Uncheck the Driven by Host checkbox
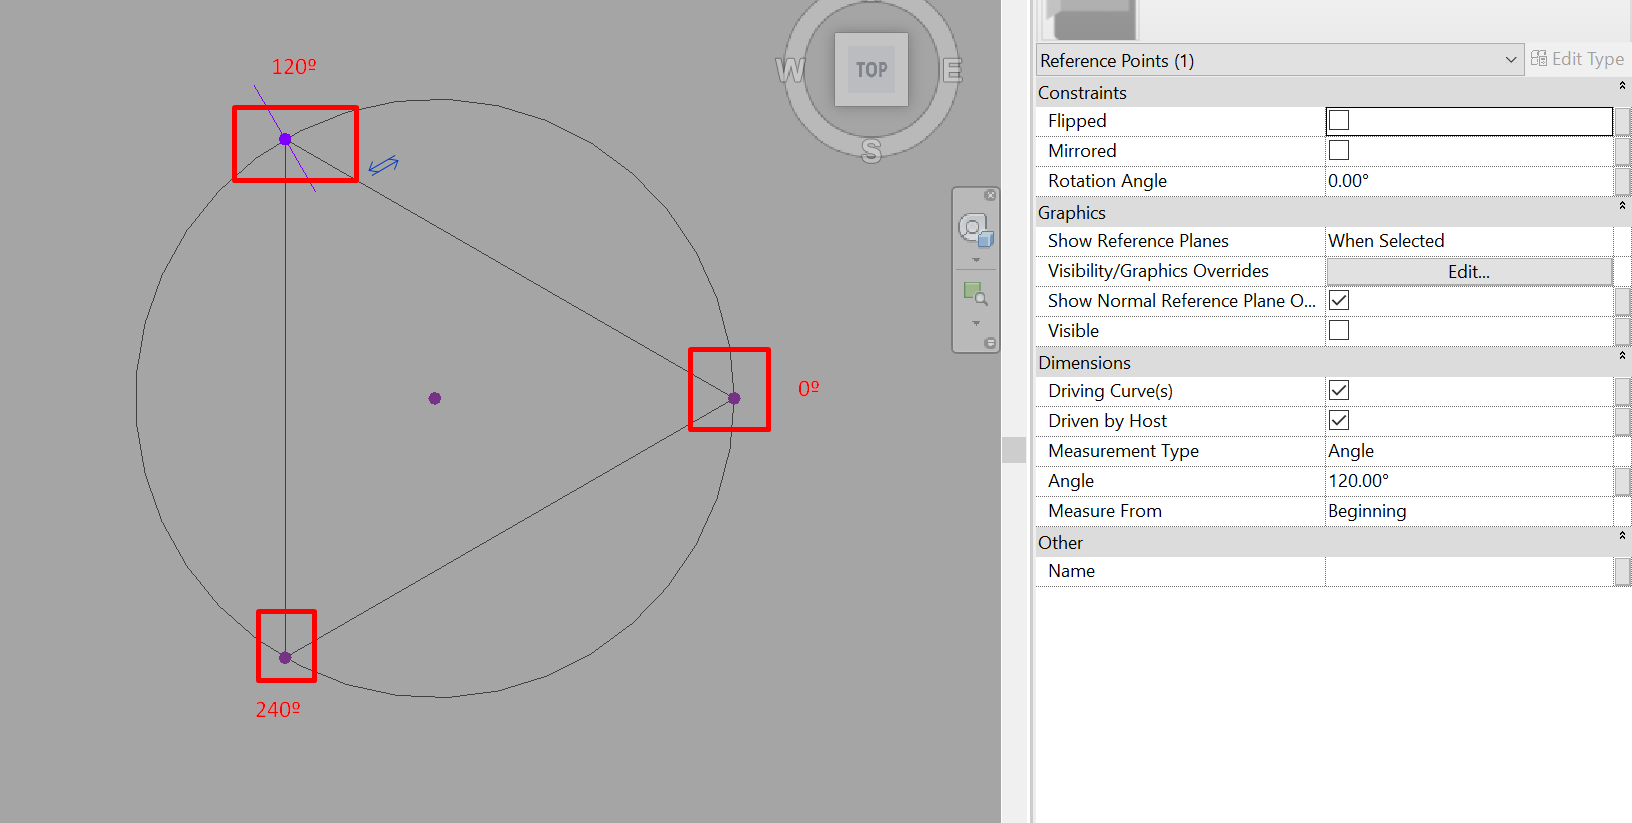The height and width of the screenshot is (823, 1632). coord(1339,420)
